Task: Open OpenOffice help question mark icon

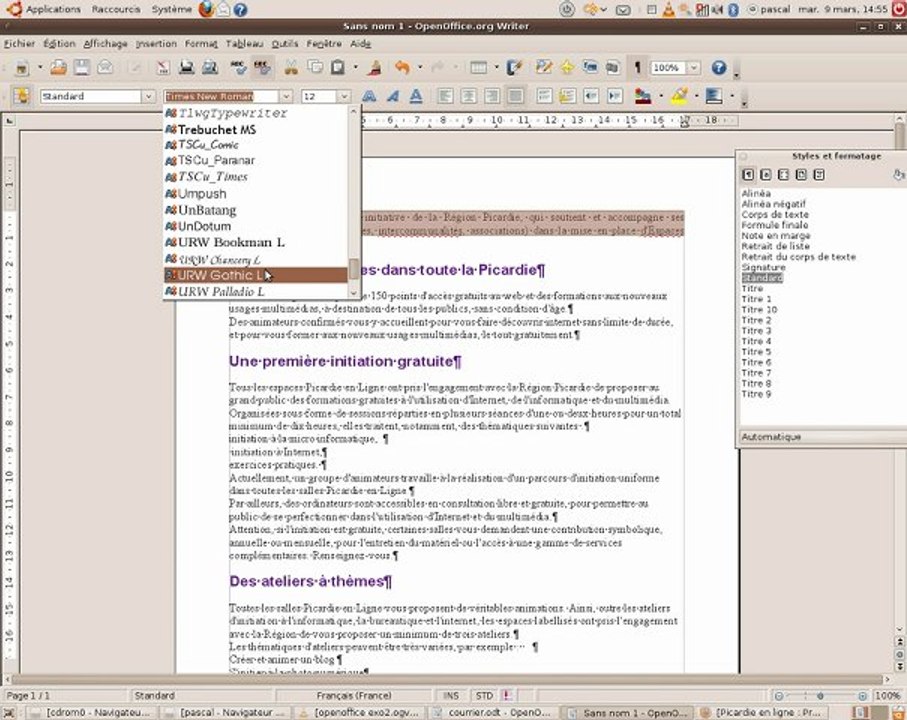Action: point(719,68)
